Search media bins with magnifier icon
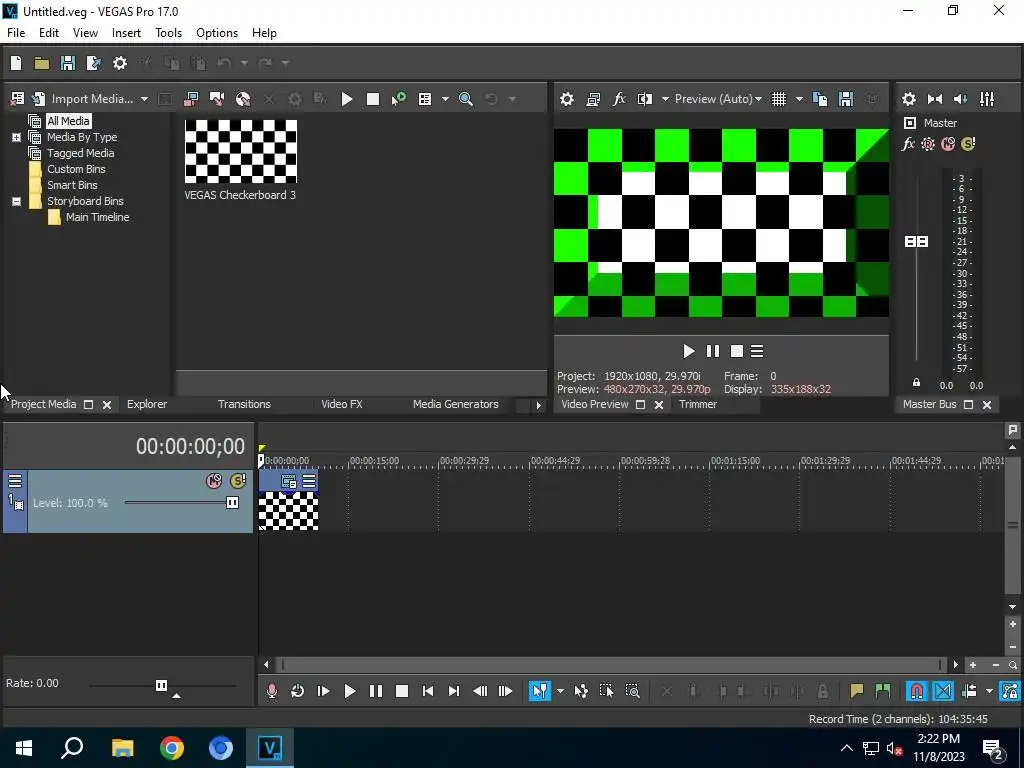The height and width of the screenshot is (768, 1024). (x=466, y=99)
